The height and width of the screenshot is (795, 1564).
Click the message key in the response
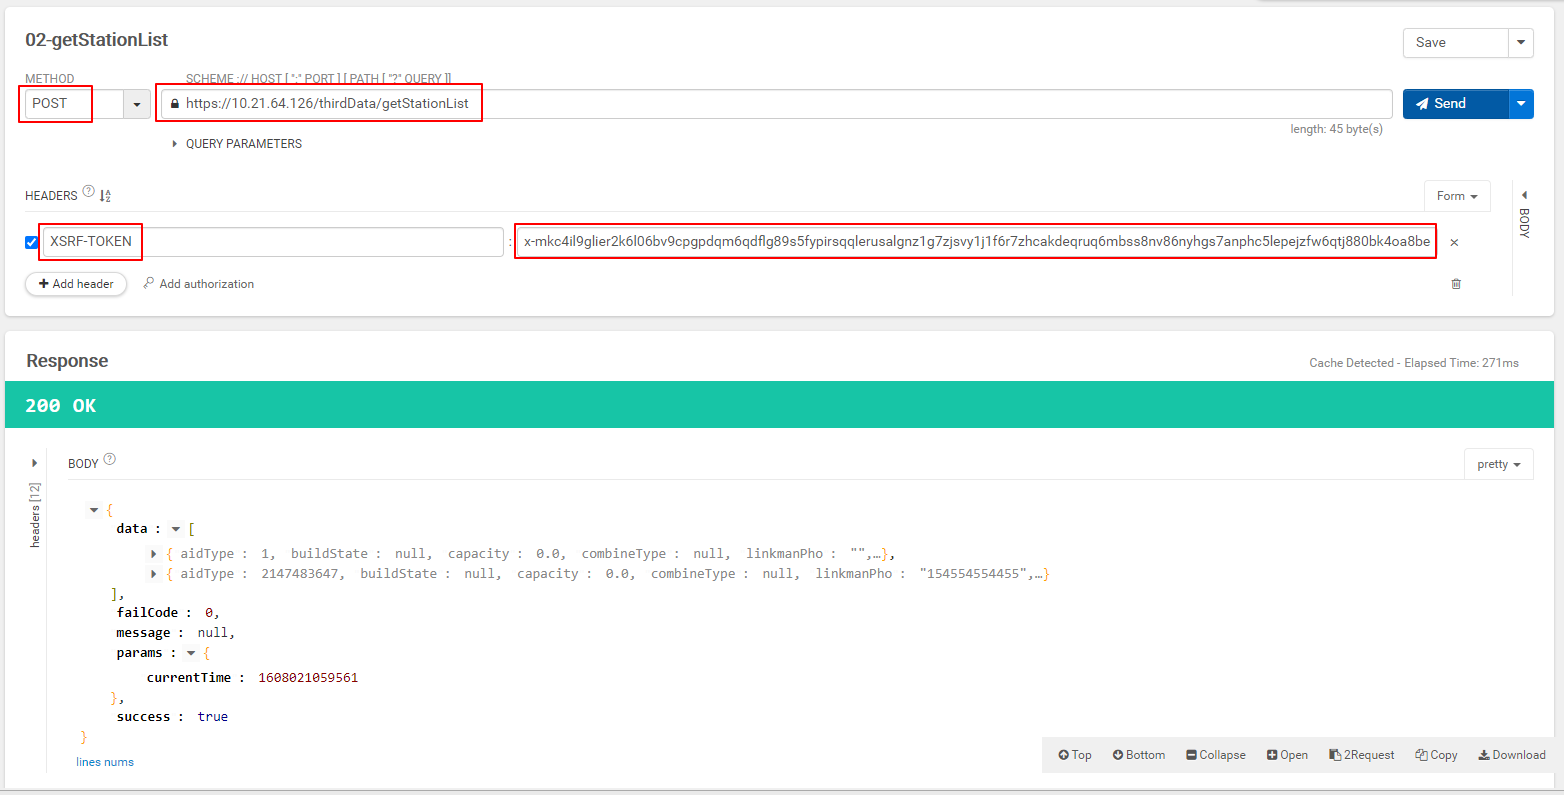[x=143, y=633]
